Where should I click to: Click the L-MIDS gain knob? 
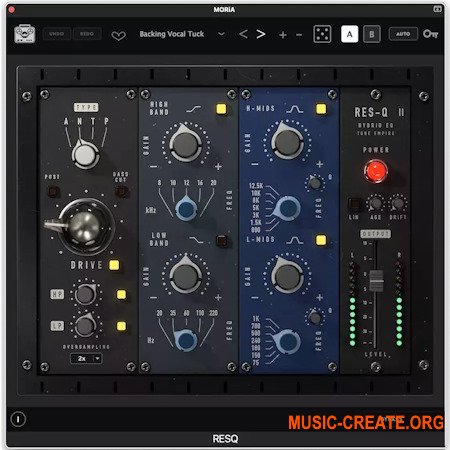coord(287,276)
